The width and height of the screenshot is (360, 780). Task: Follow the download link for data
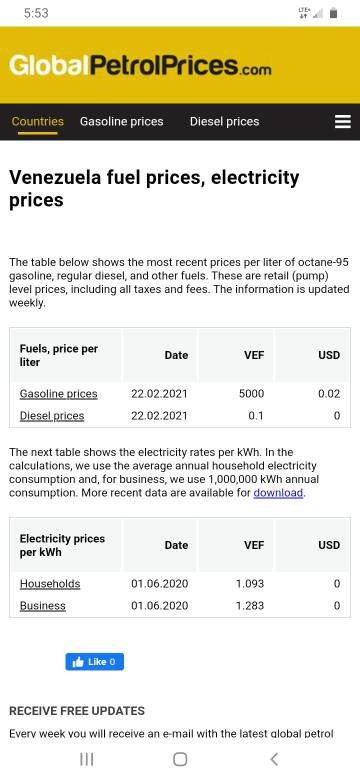[278, 493]
